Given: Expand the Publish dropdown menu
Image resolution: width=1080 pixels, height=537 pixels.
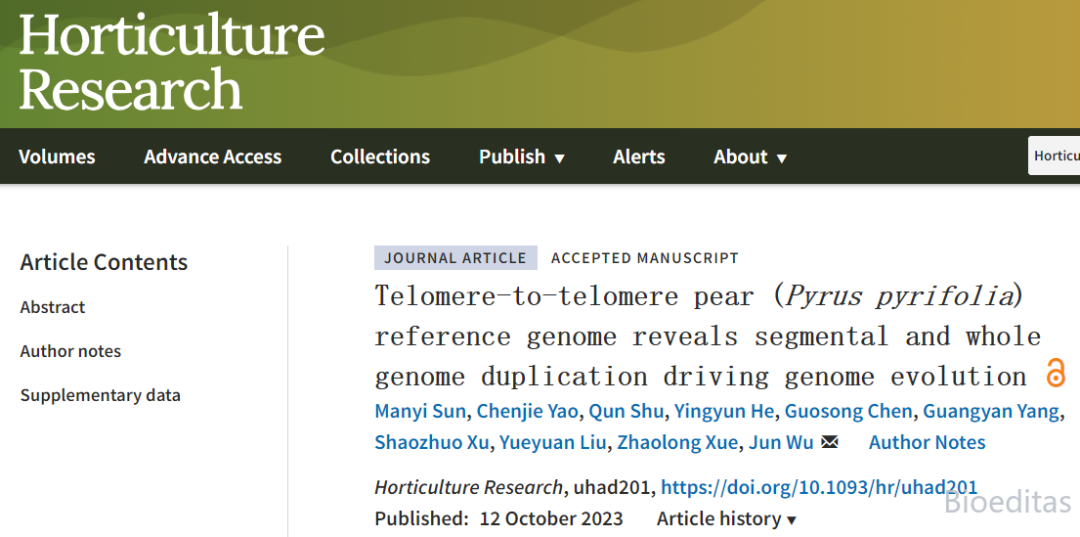Looking at the screenshot, I should (522, 157).
